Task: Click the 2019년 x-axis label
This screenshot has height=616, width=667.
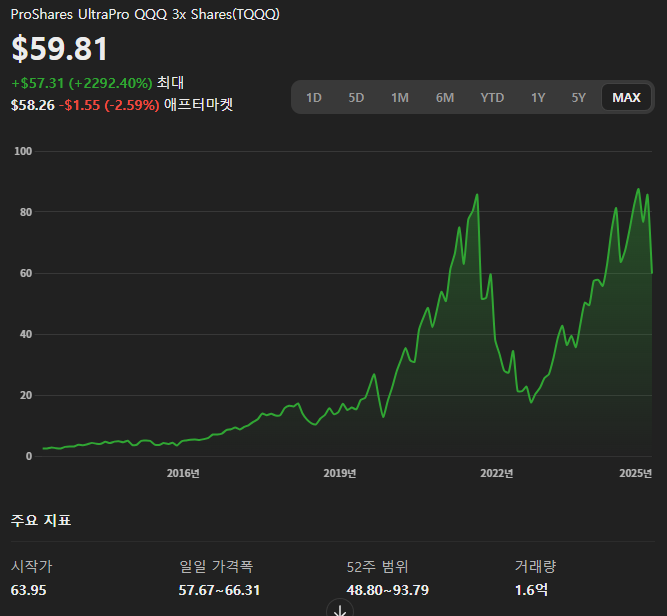Action: click(339, 473)
